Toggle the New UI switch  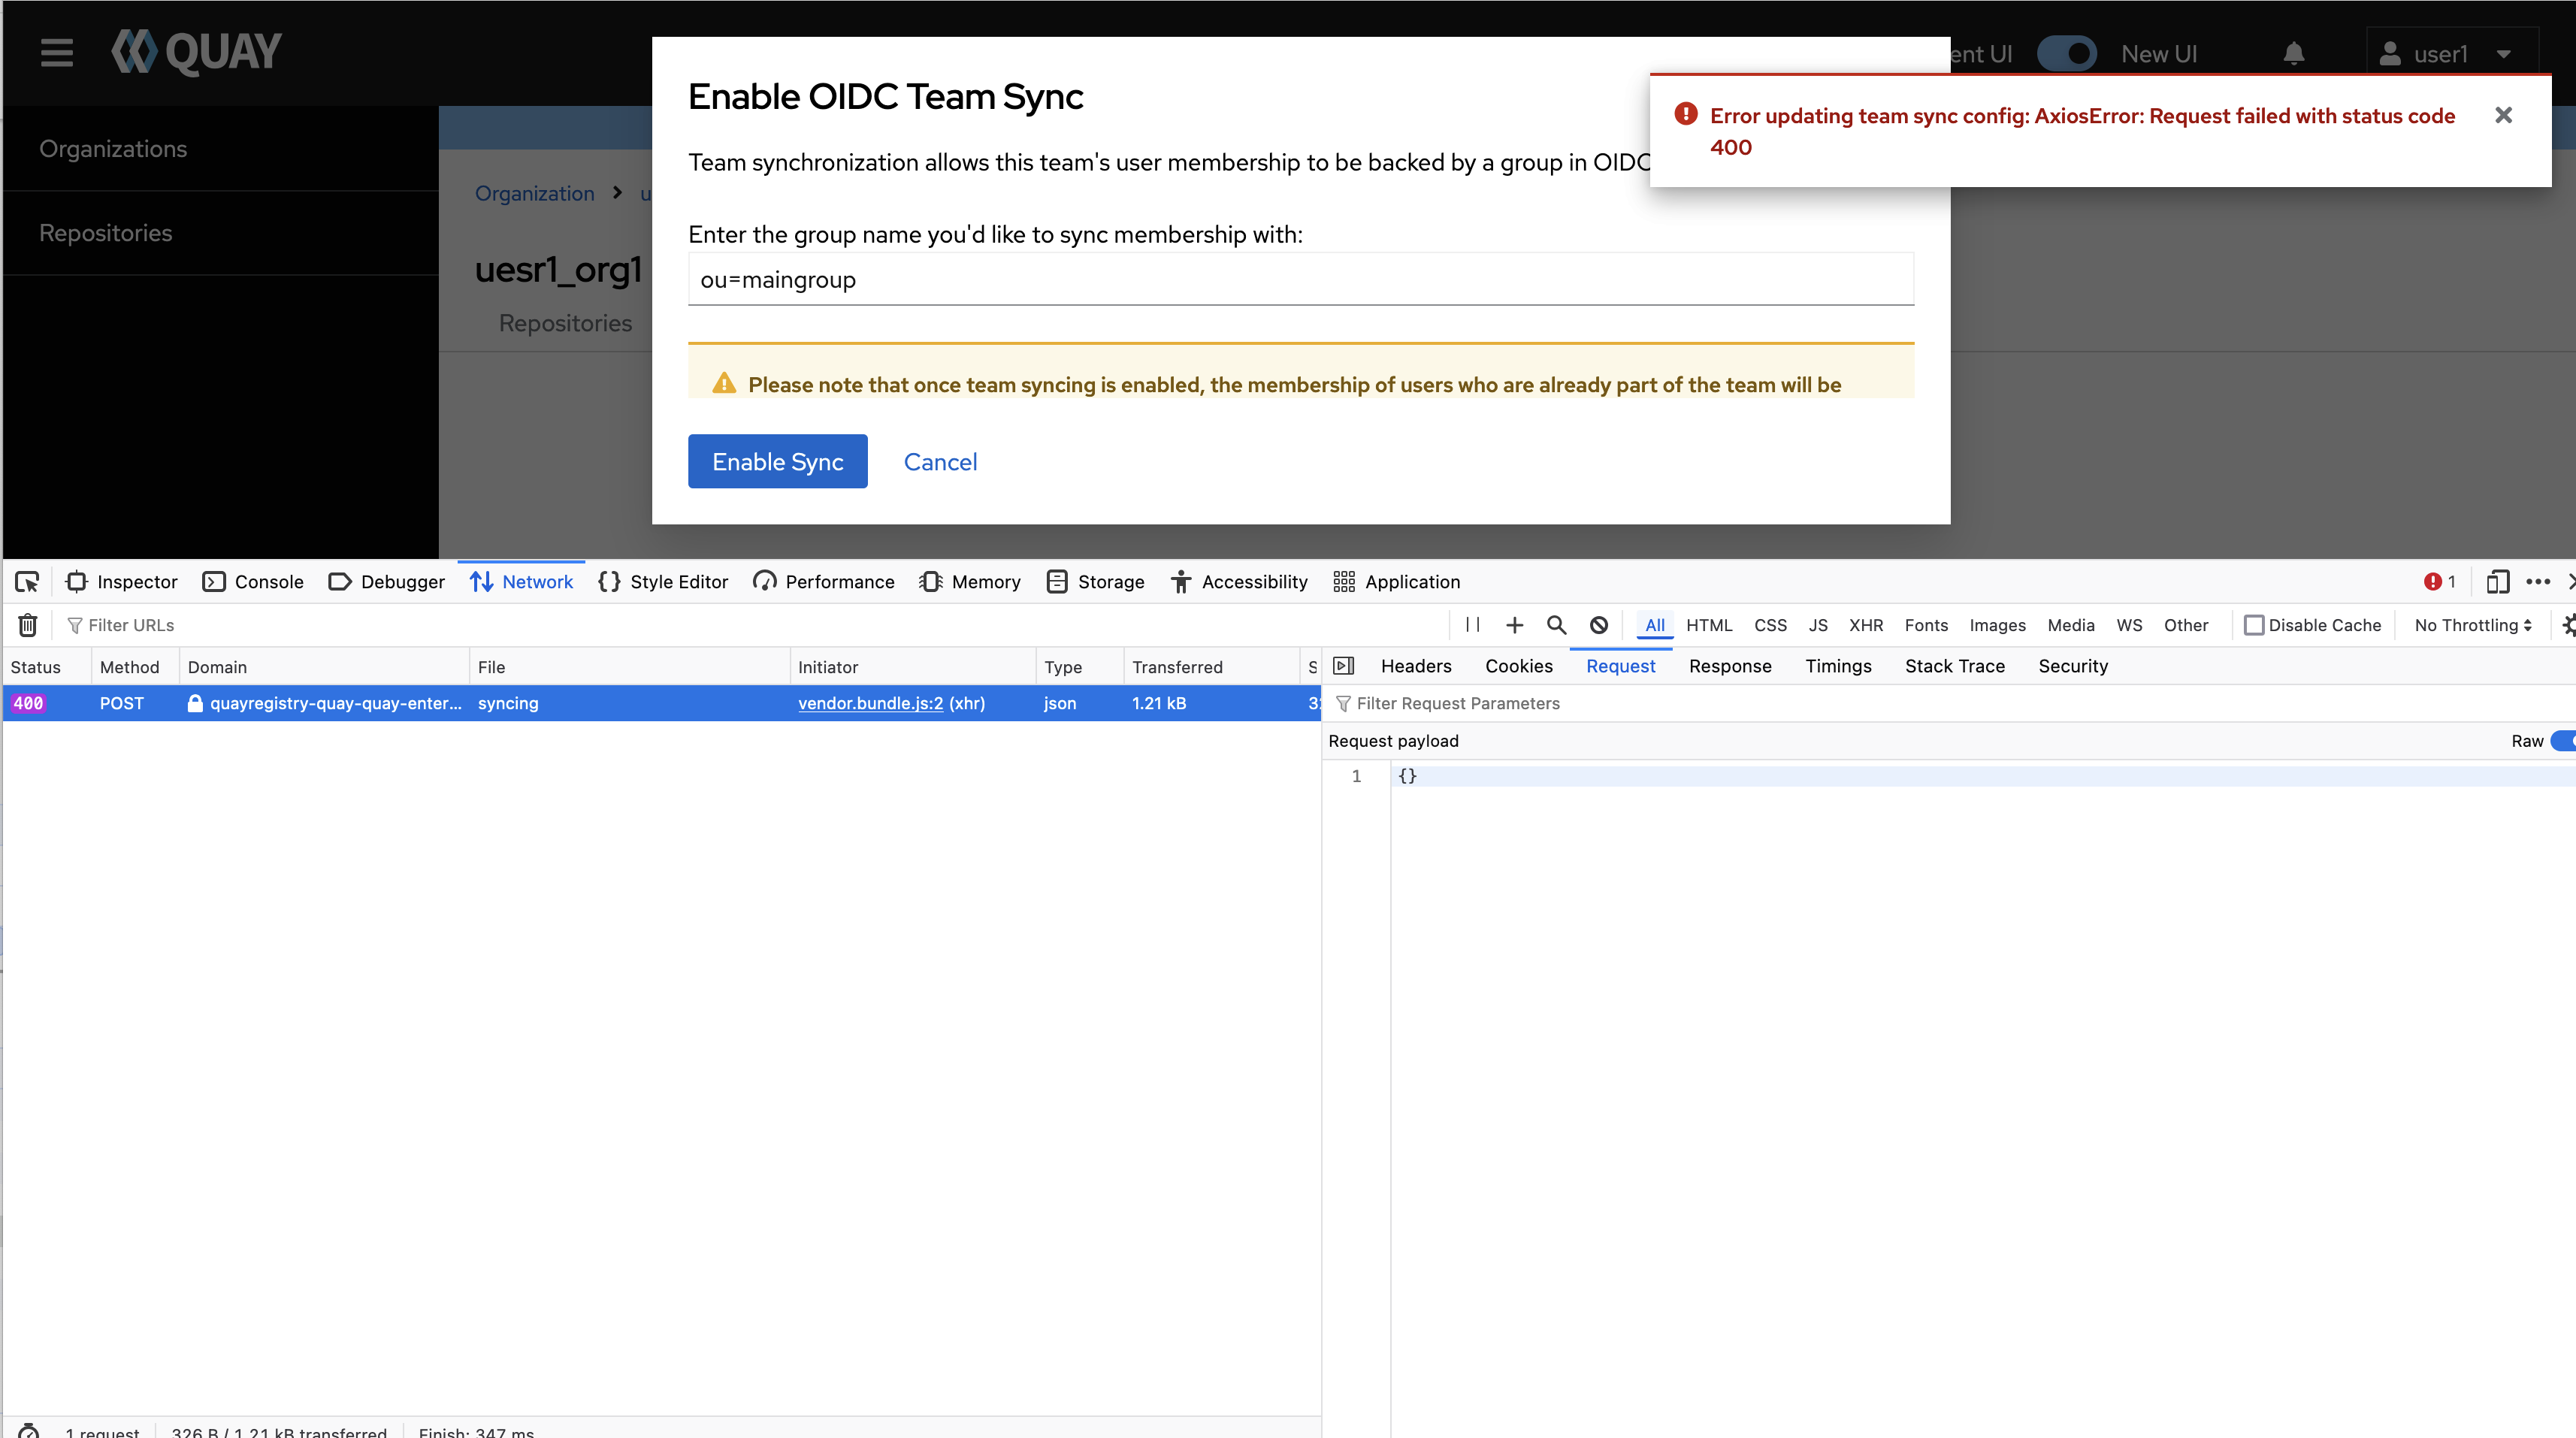(2066, 54)
